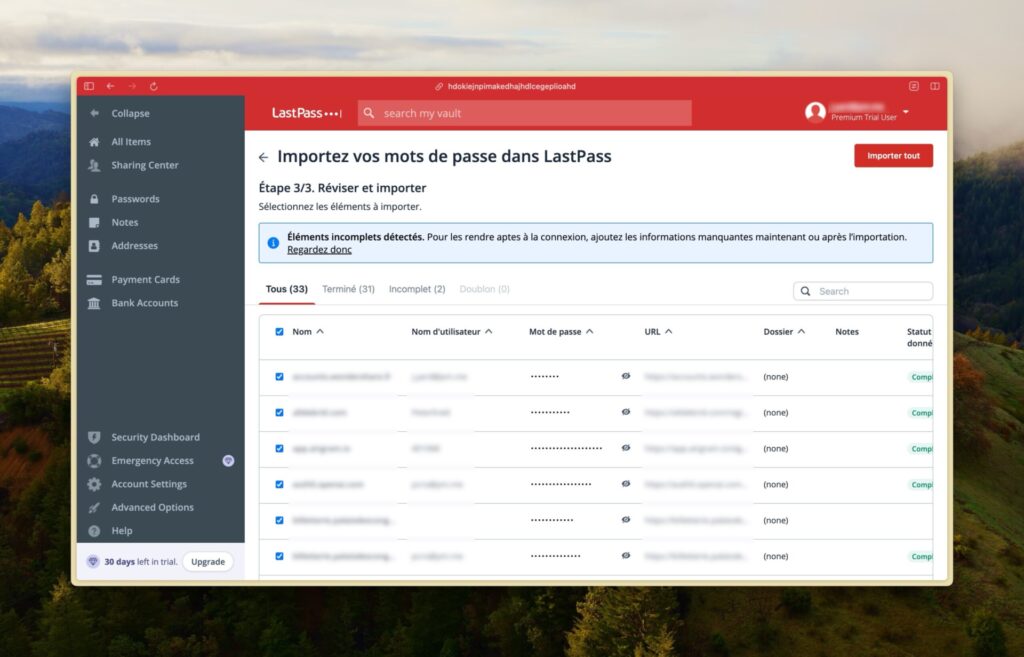Open the Security Dashboard shield icon
This screenshot has height=657, width=1024.
point(94,438)
